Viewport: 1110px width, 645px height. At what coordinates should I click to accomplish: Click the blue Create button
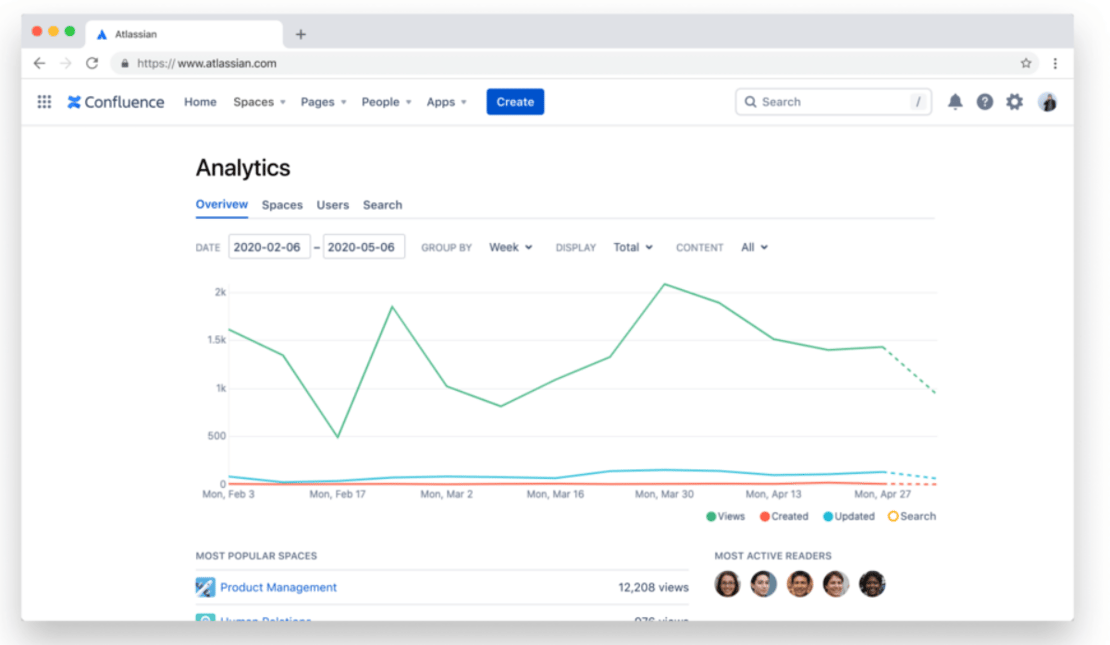coord(515,102)
